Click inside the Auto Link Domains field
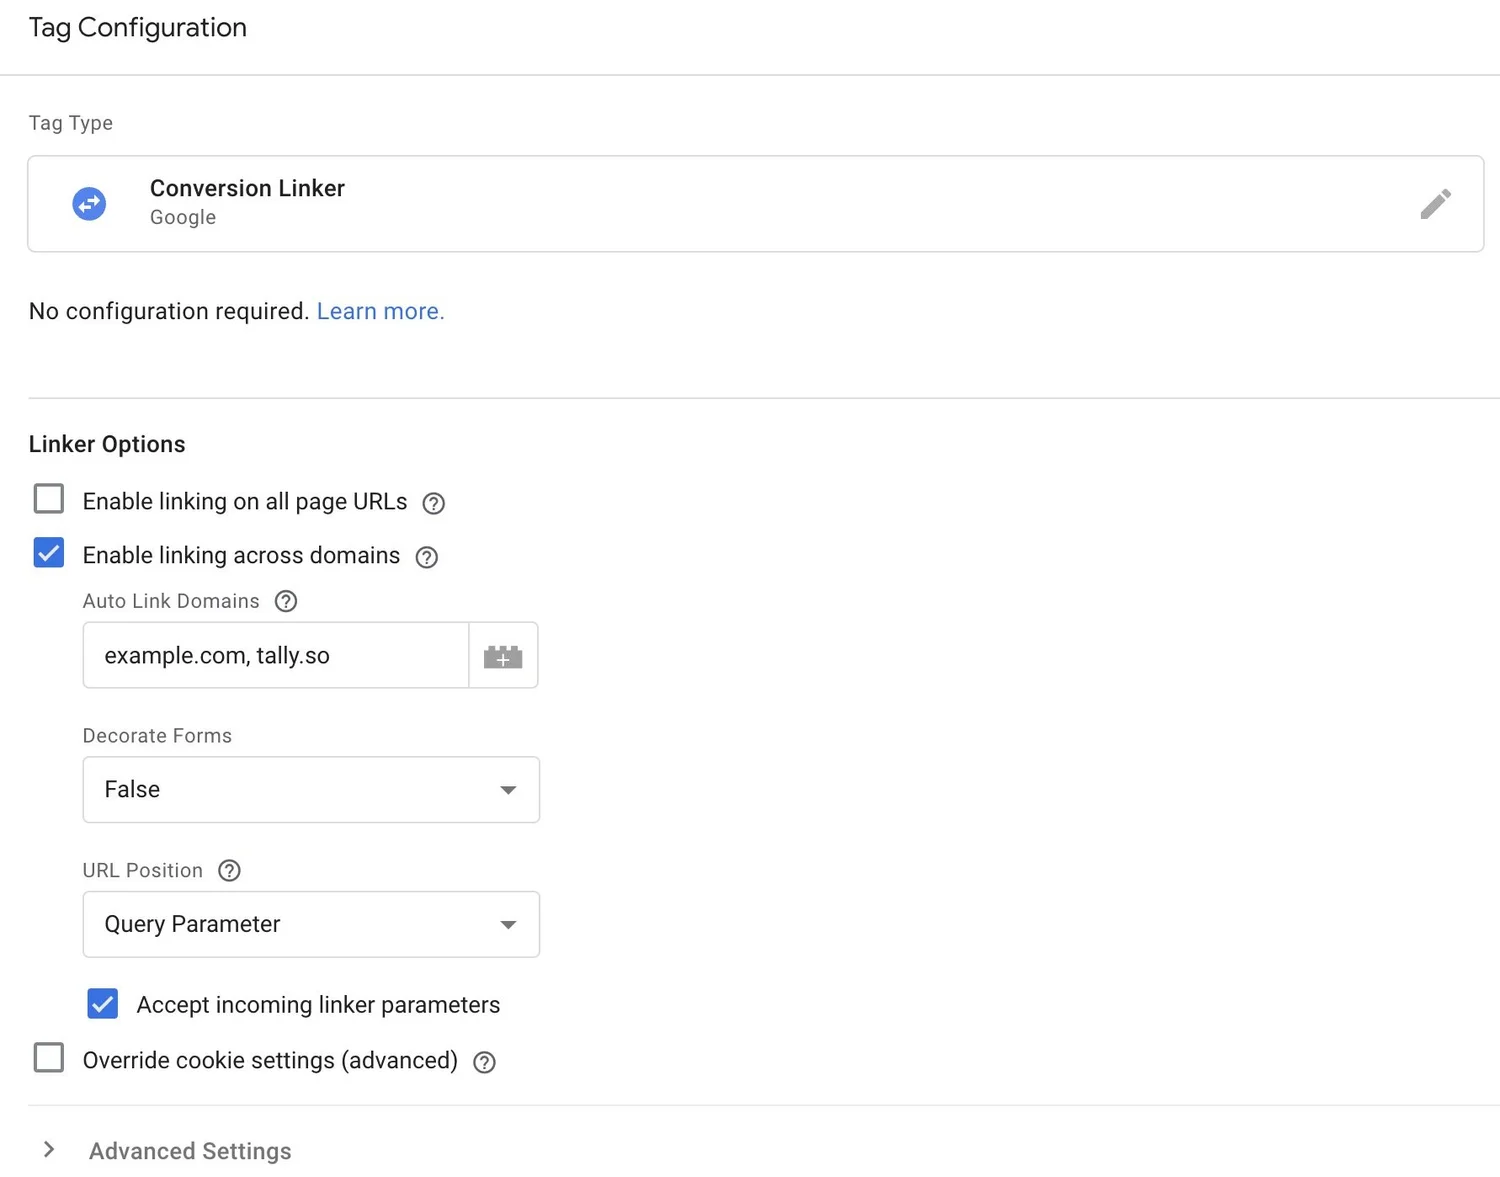The width and height of the screenshot is (1500, 1177). click(275, 655)
